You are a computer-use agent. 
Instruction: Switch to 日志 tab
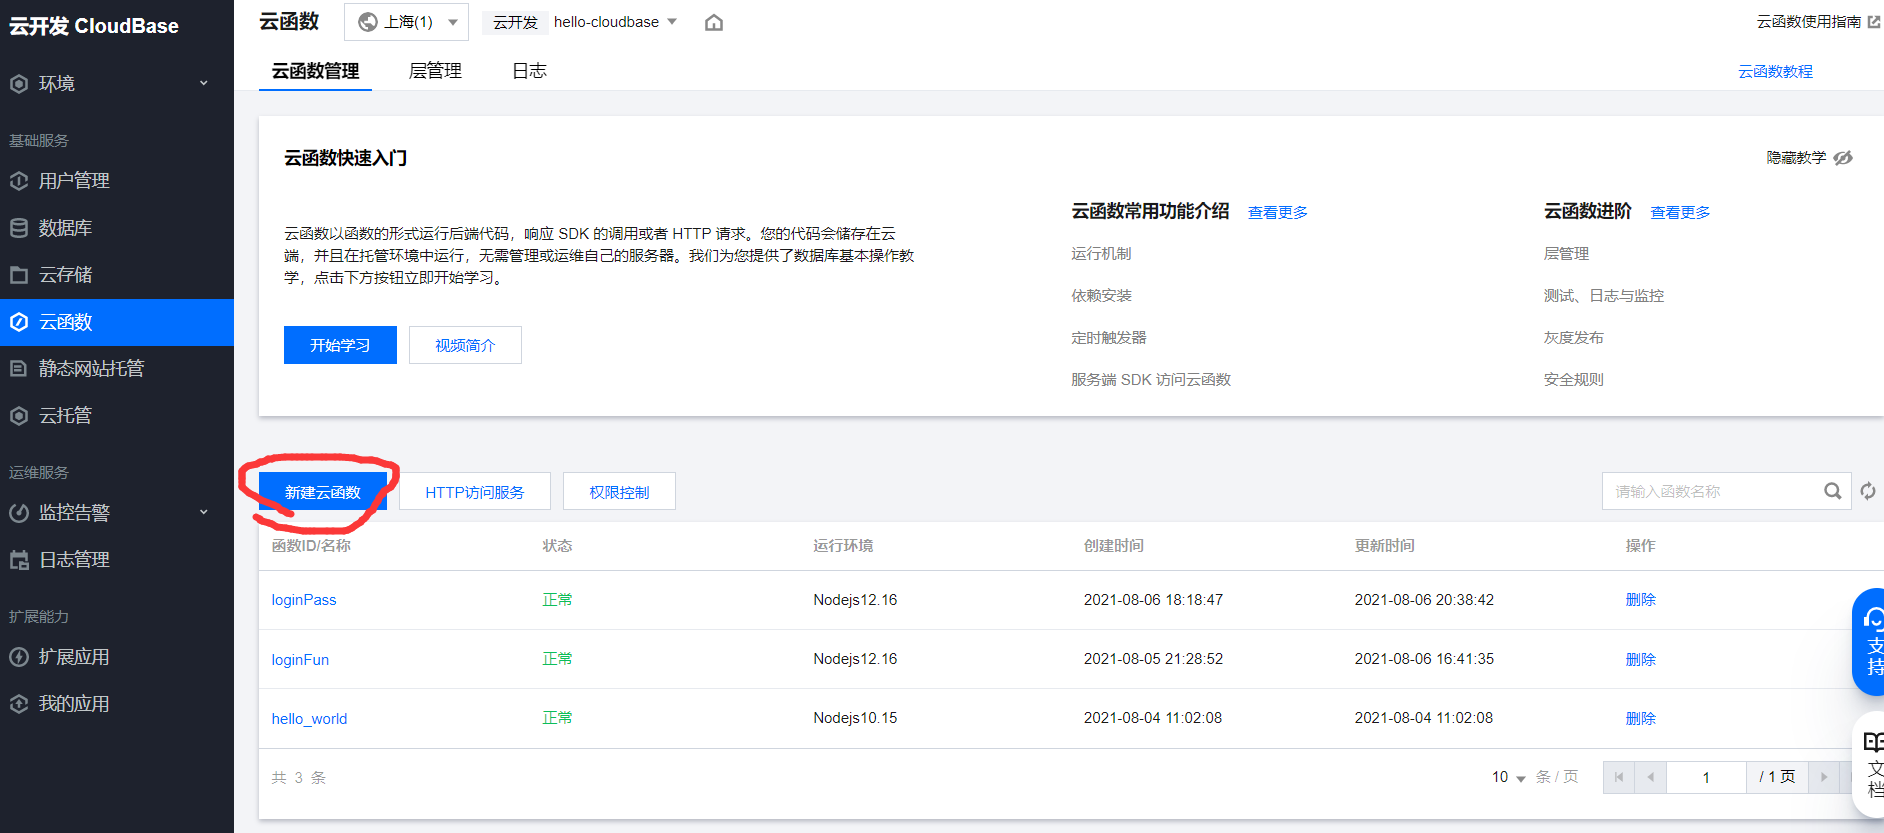(529, 71)
